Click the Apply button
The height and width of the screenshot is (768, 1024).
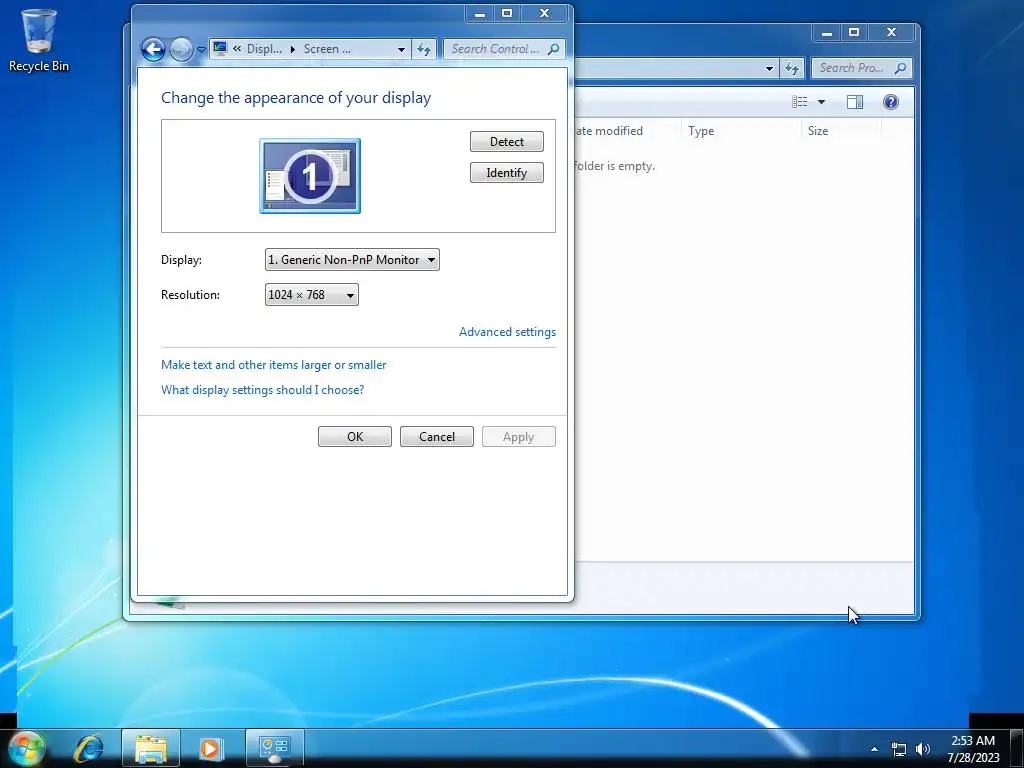coord(519,437)
